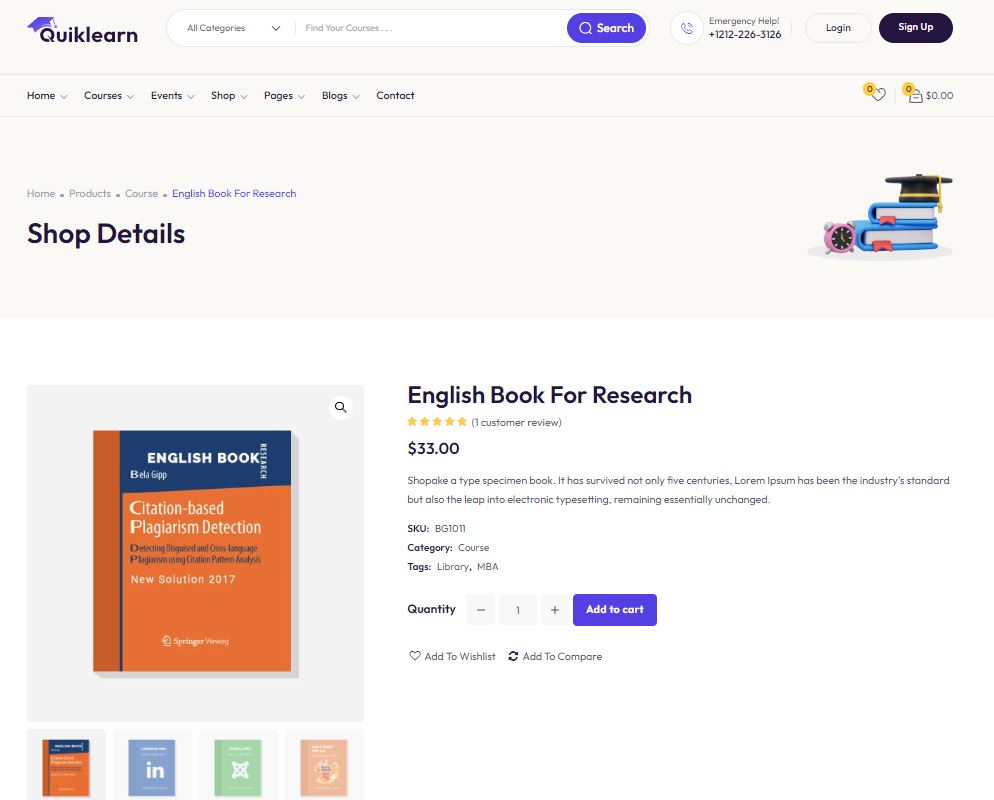Click the phone icon beside Emergency Help
Image resolution: width=994 pixels, height=800 pixels.
pos(687,28)
